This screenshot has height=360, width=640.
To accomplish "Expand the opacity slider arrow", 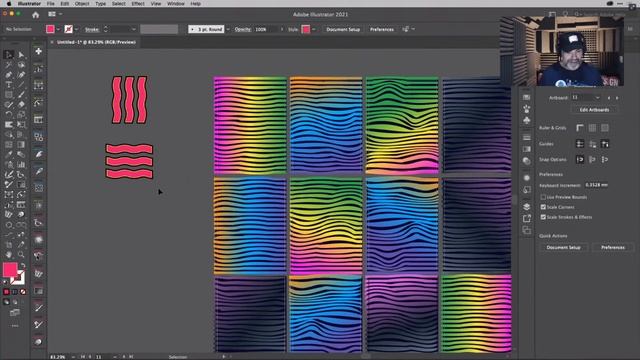I will [282, 29].
